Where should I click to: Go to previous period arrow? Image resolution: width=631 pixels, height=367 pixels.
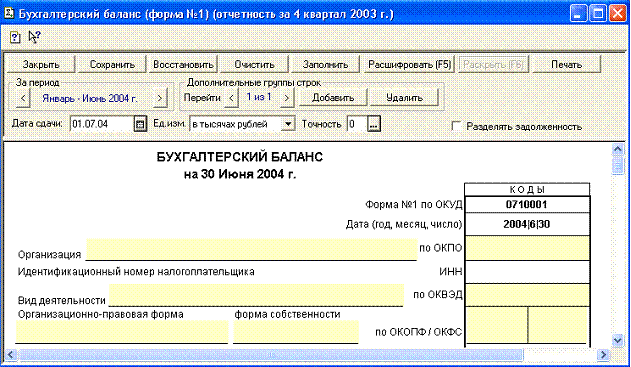coord(23,98)
